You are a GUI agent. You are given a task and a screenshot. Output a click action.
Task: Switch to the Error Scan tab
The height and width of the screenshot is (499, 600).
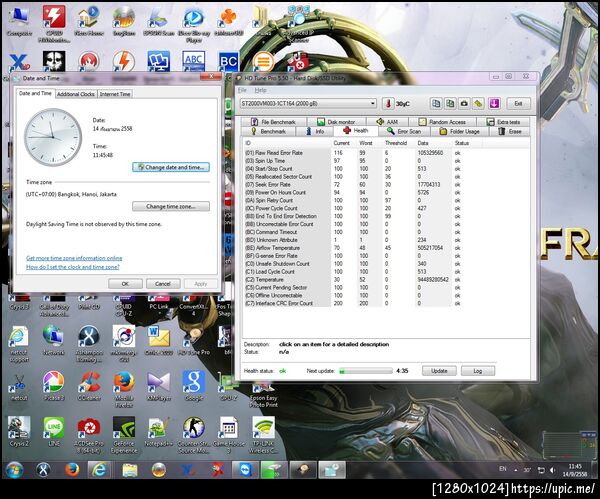coord(404,131)
